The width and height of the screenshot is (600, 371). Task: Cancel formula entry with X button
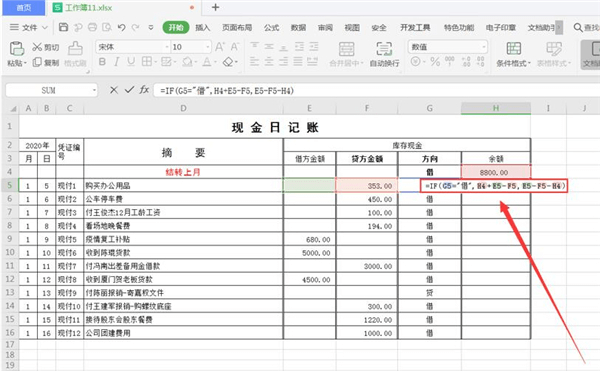(114, 90)
